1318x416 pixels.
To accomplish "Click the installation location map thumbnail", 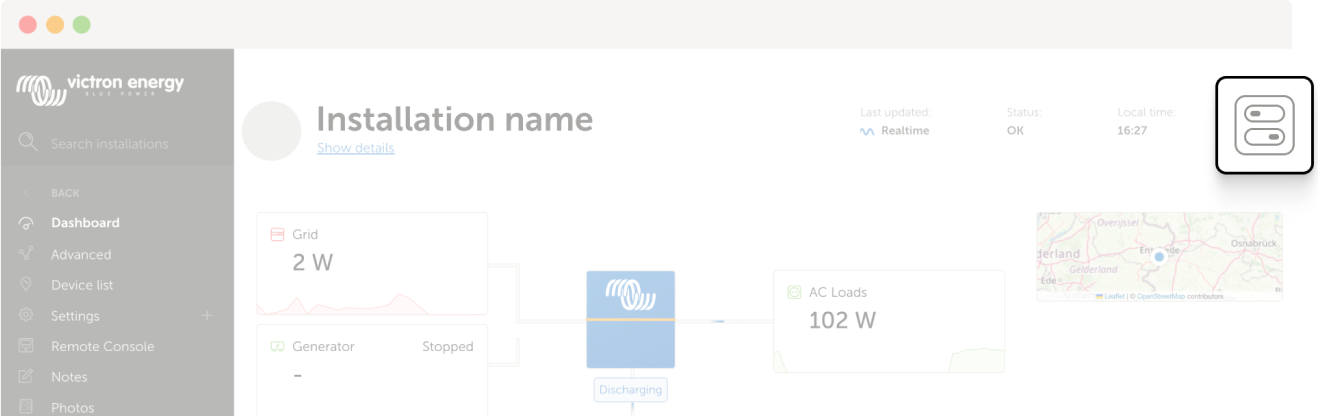I will click(x=1158, y=256).
